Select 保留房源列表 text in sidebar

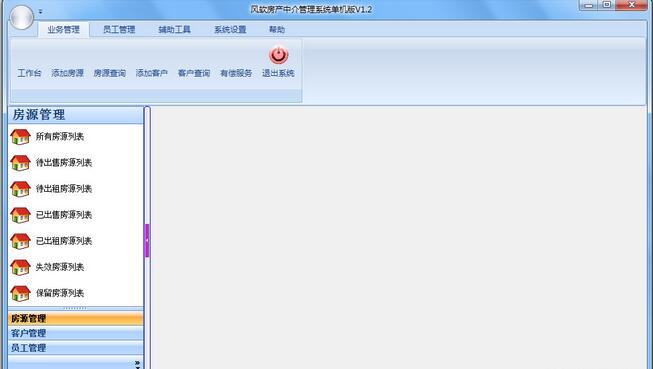(x=60, y=293)
